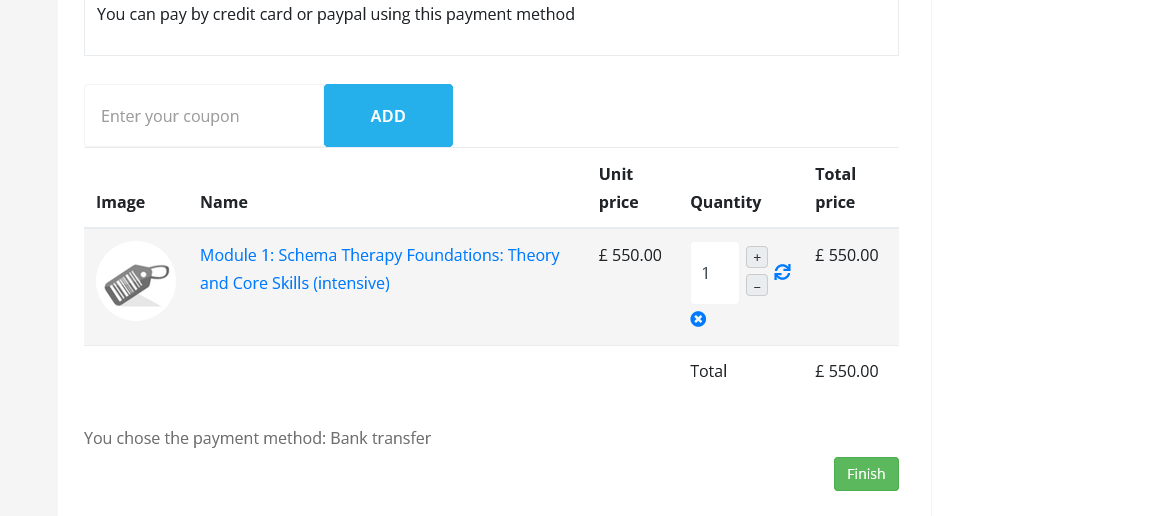The height and width of the screenshot is (516, 1163).
Task: Remove the module from cart with the X icon
Action: point(698,319)
